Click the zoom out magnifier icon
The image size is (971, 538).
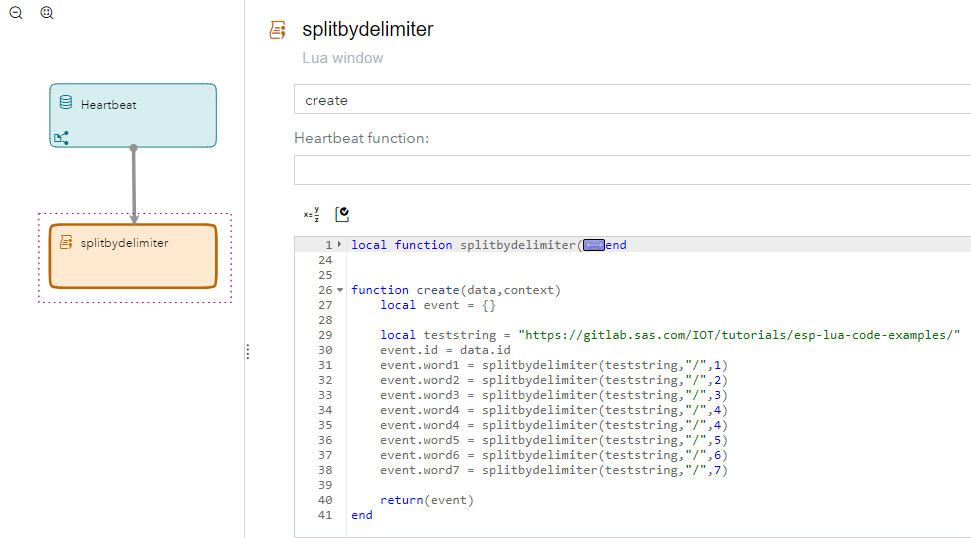coord(16,13)
